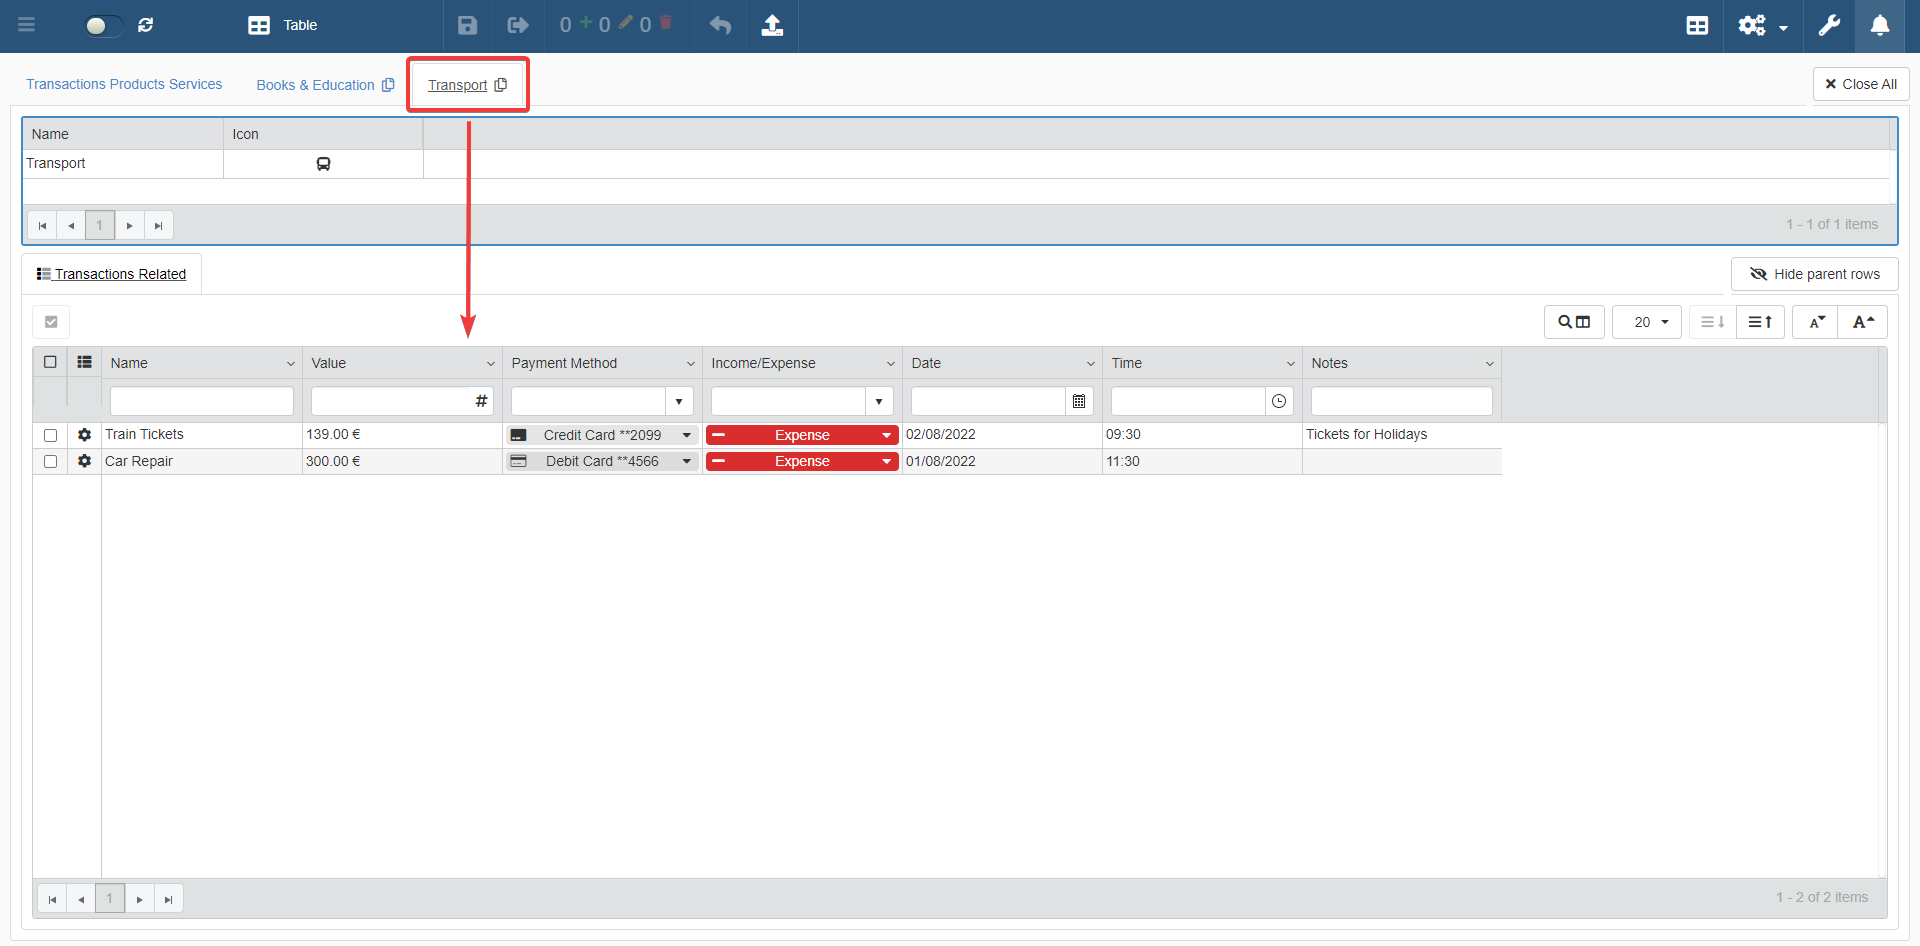Click the Name column filter field
The height and width of the screenshot is (946, 1920).
coord(201,401)
